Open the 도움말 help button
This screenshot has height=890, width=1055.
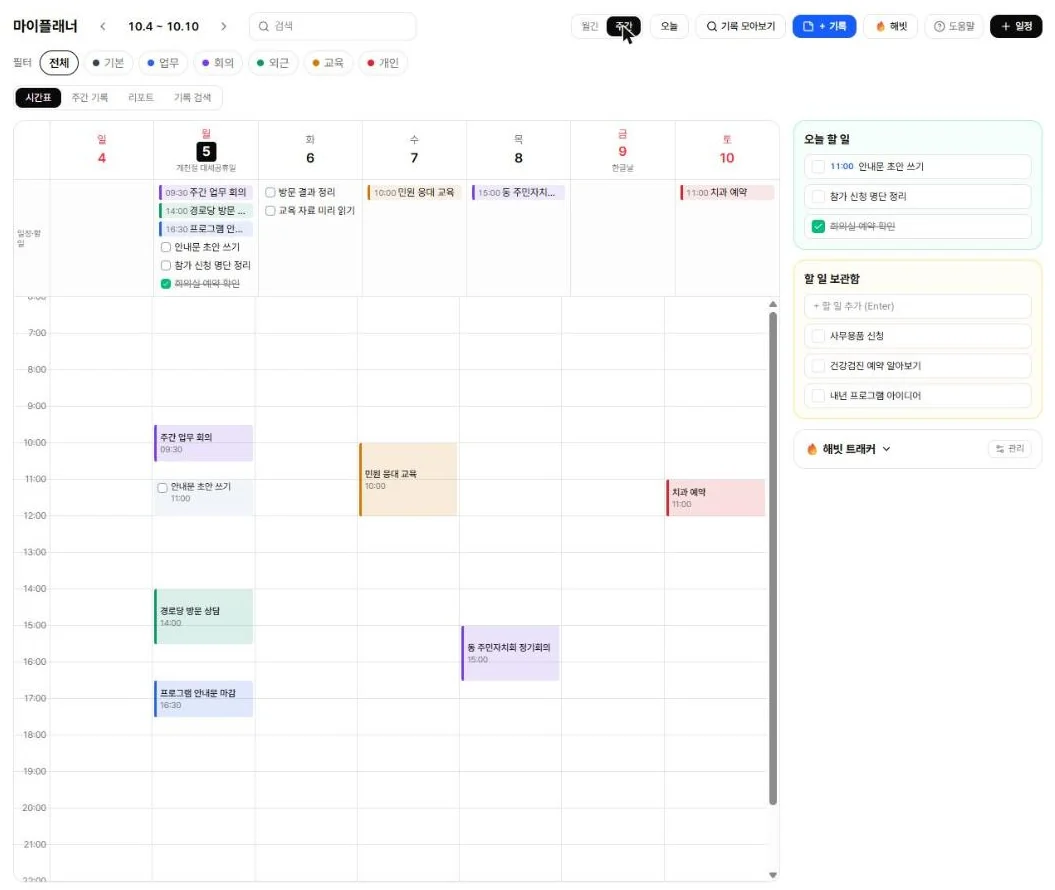954,26
